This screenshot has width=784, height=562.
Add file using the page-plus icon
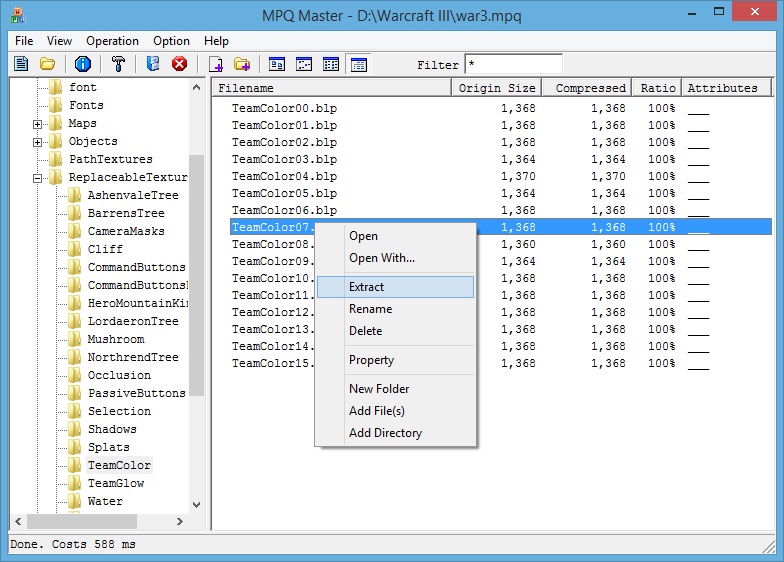tap(216, 64)
